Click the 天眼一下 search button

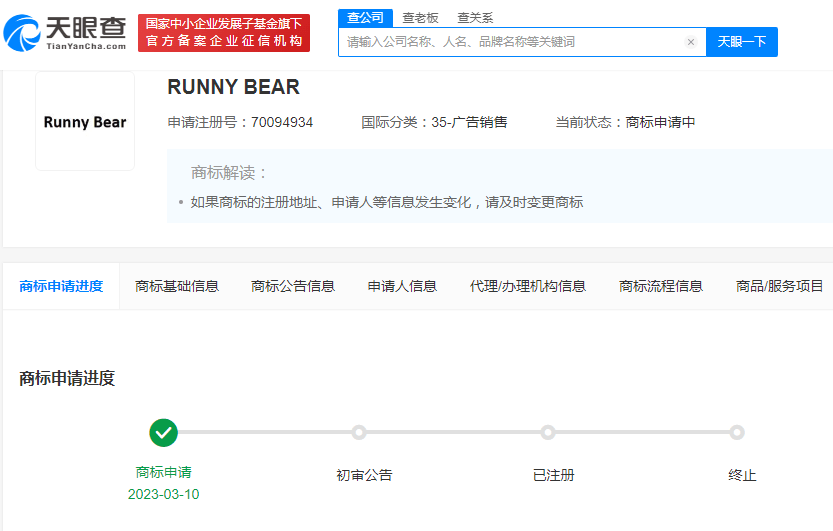click(x=742, y=42)
